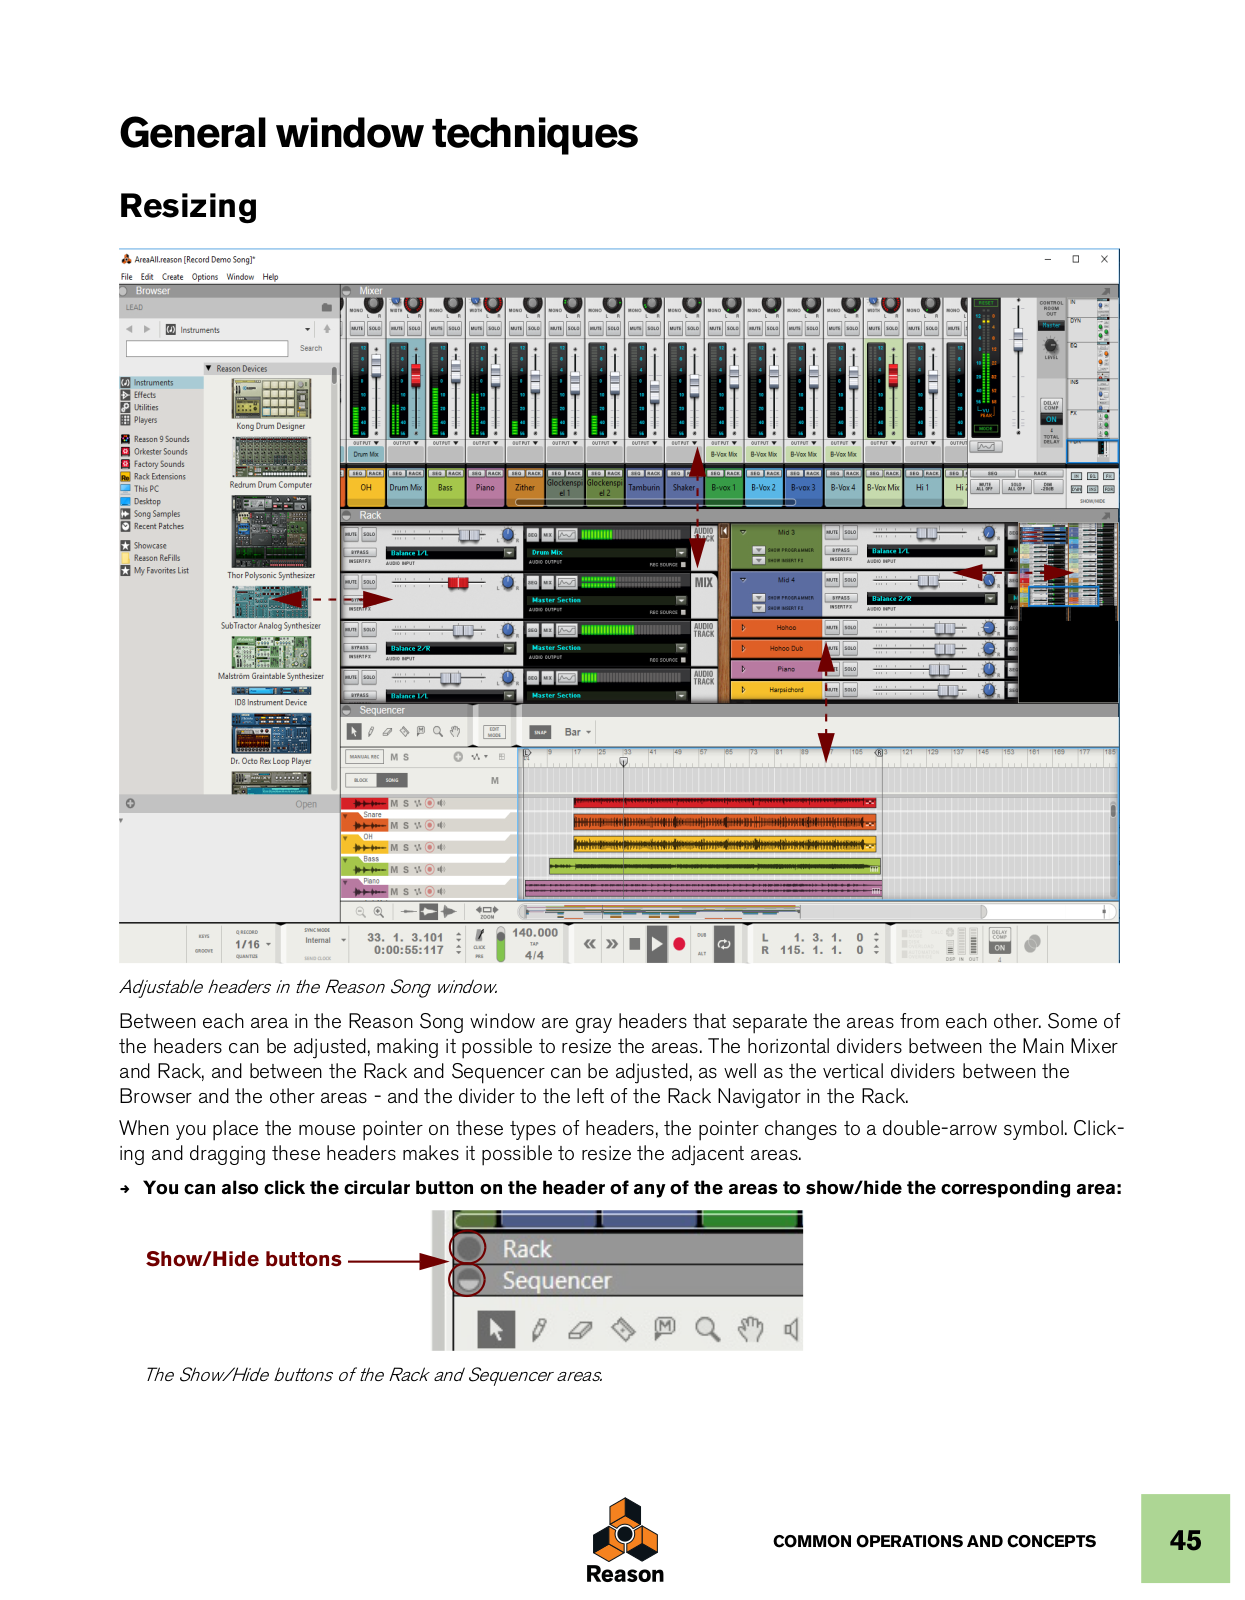This screenshot has height=1600, width=1245.
Task: Select the Speaker tool in the Show/Hide buttons figure
Action: [x=791, y=1329]
